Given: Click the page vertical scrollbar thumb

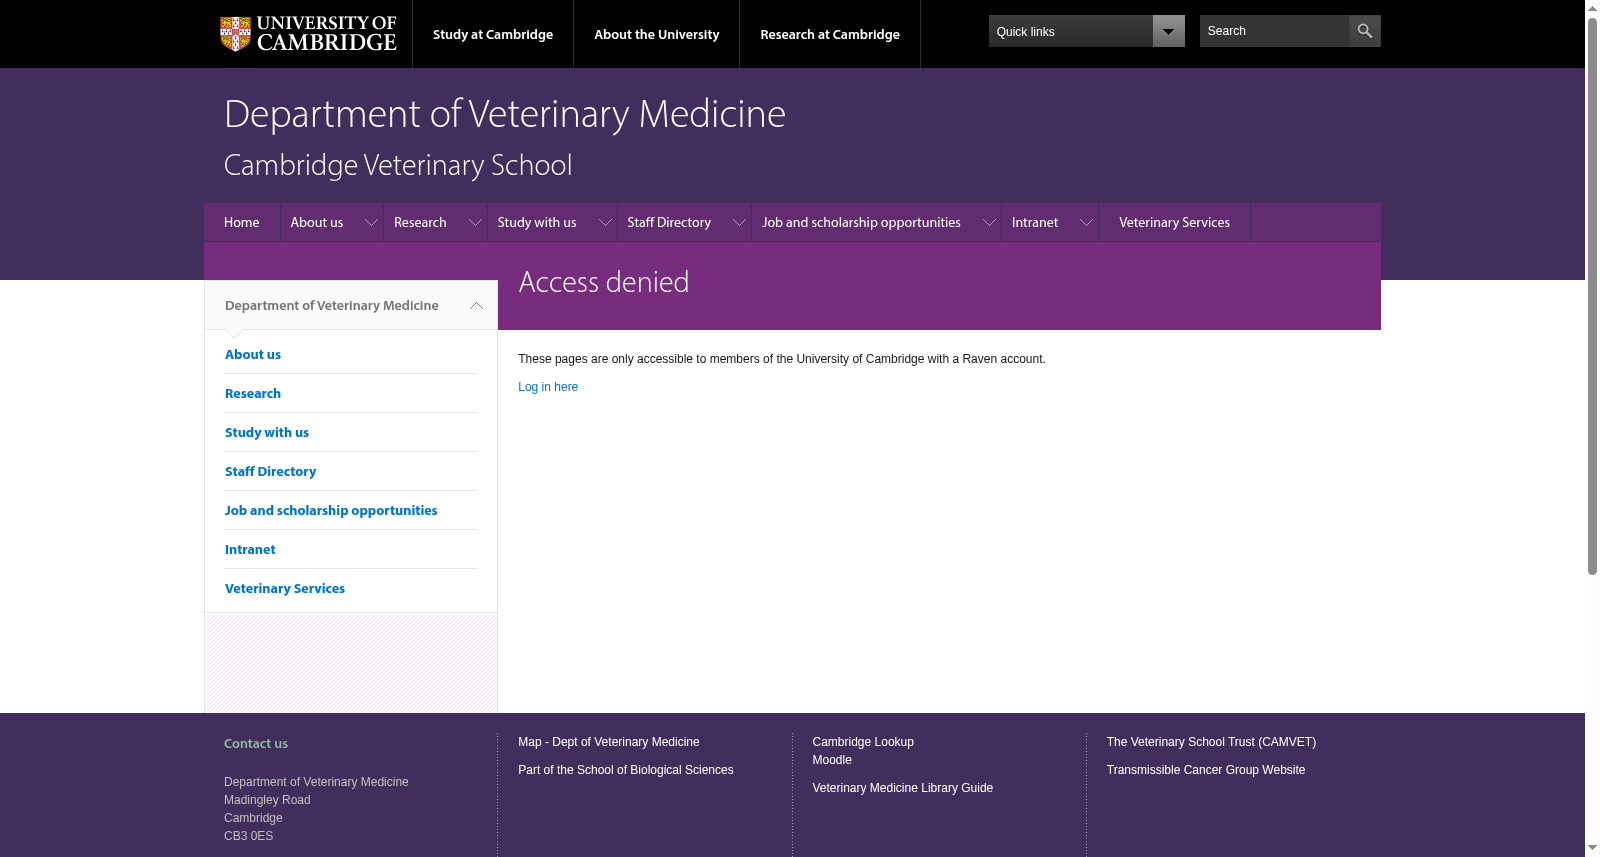Looking at the screenshot, I should (1592, 295).
